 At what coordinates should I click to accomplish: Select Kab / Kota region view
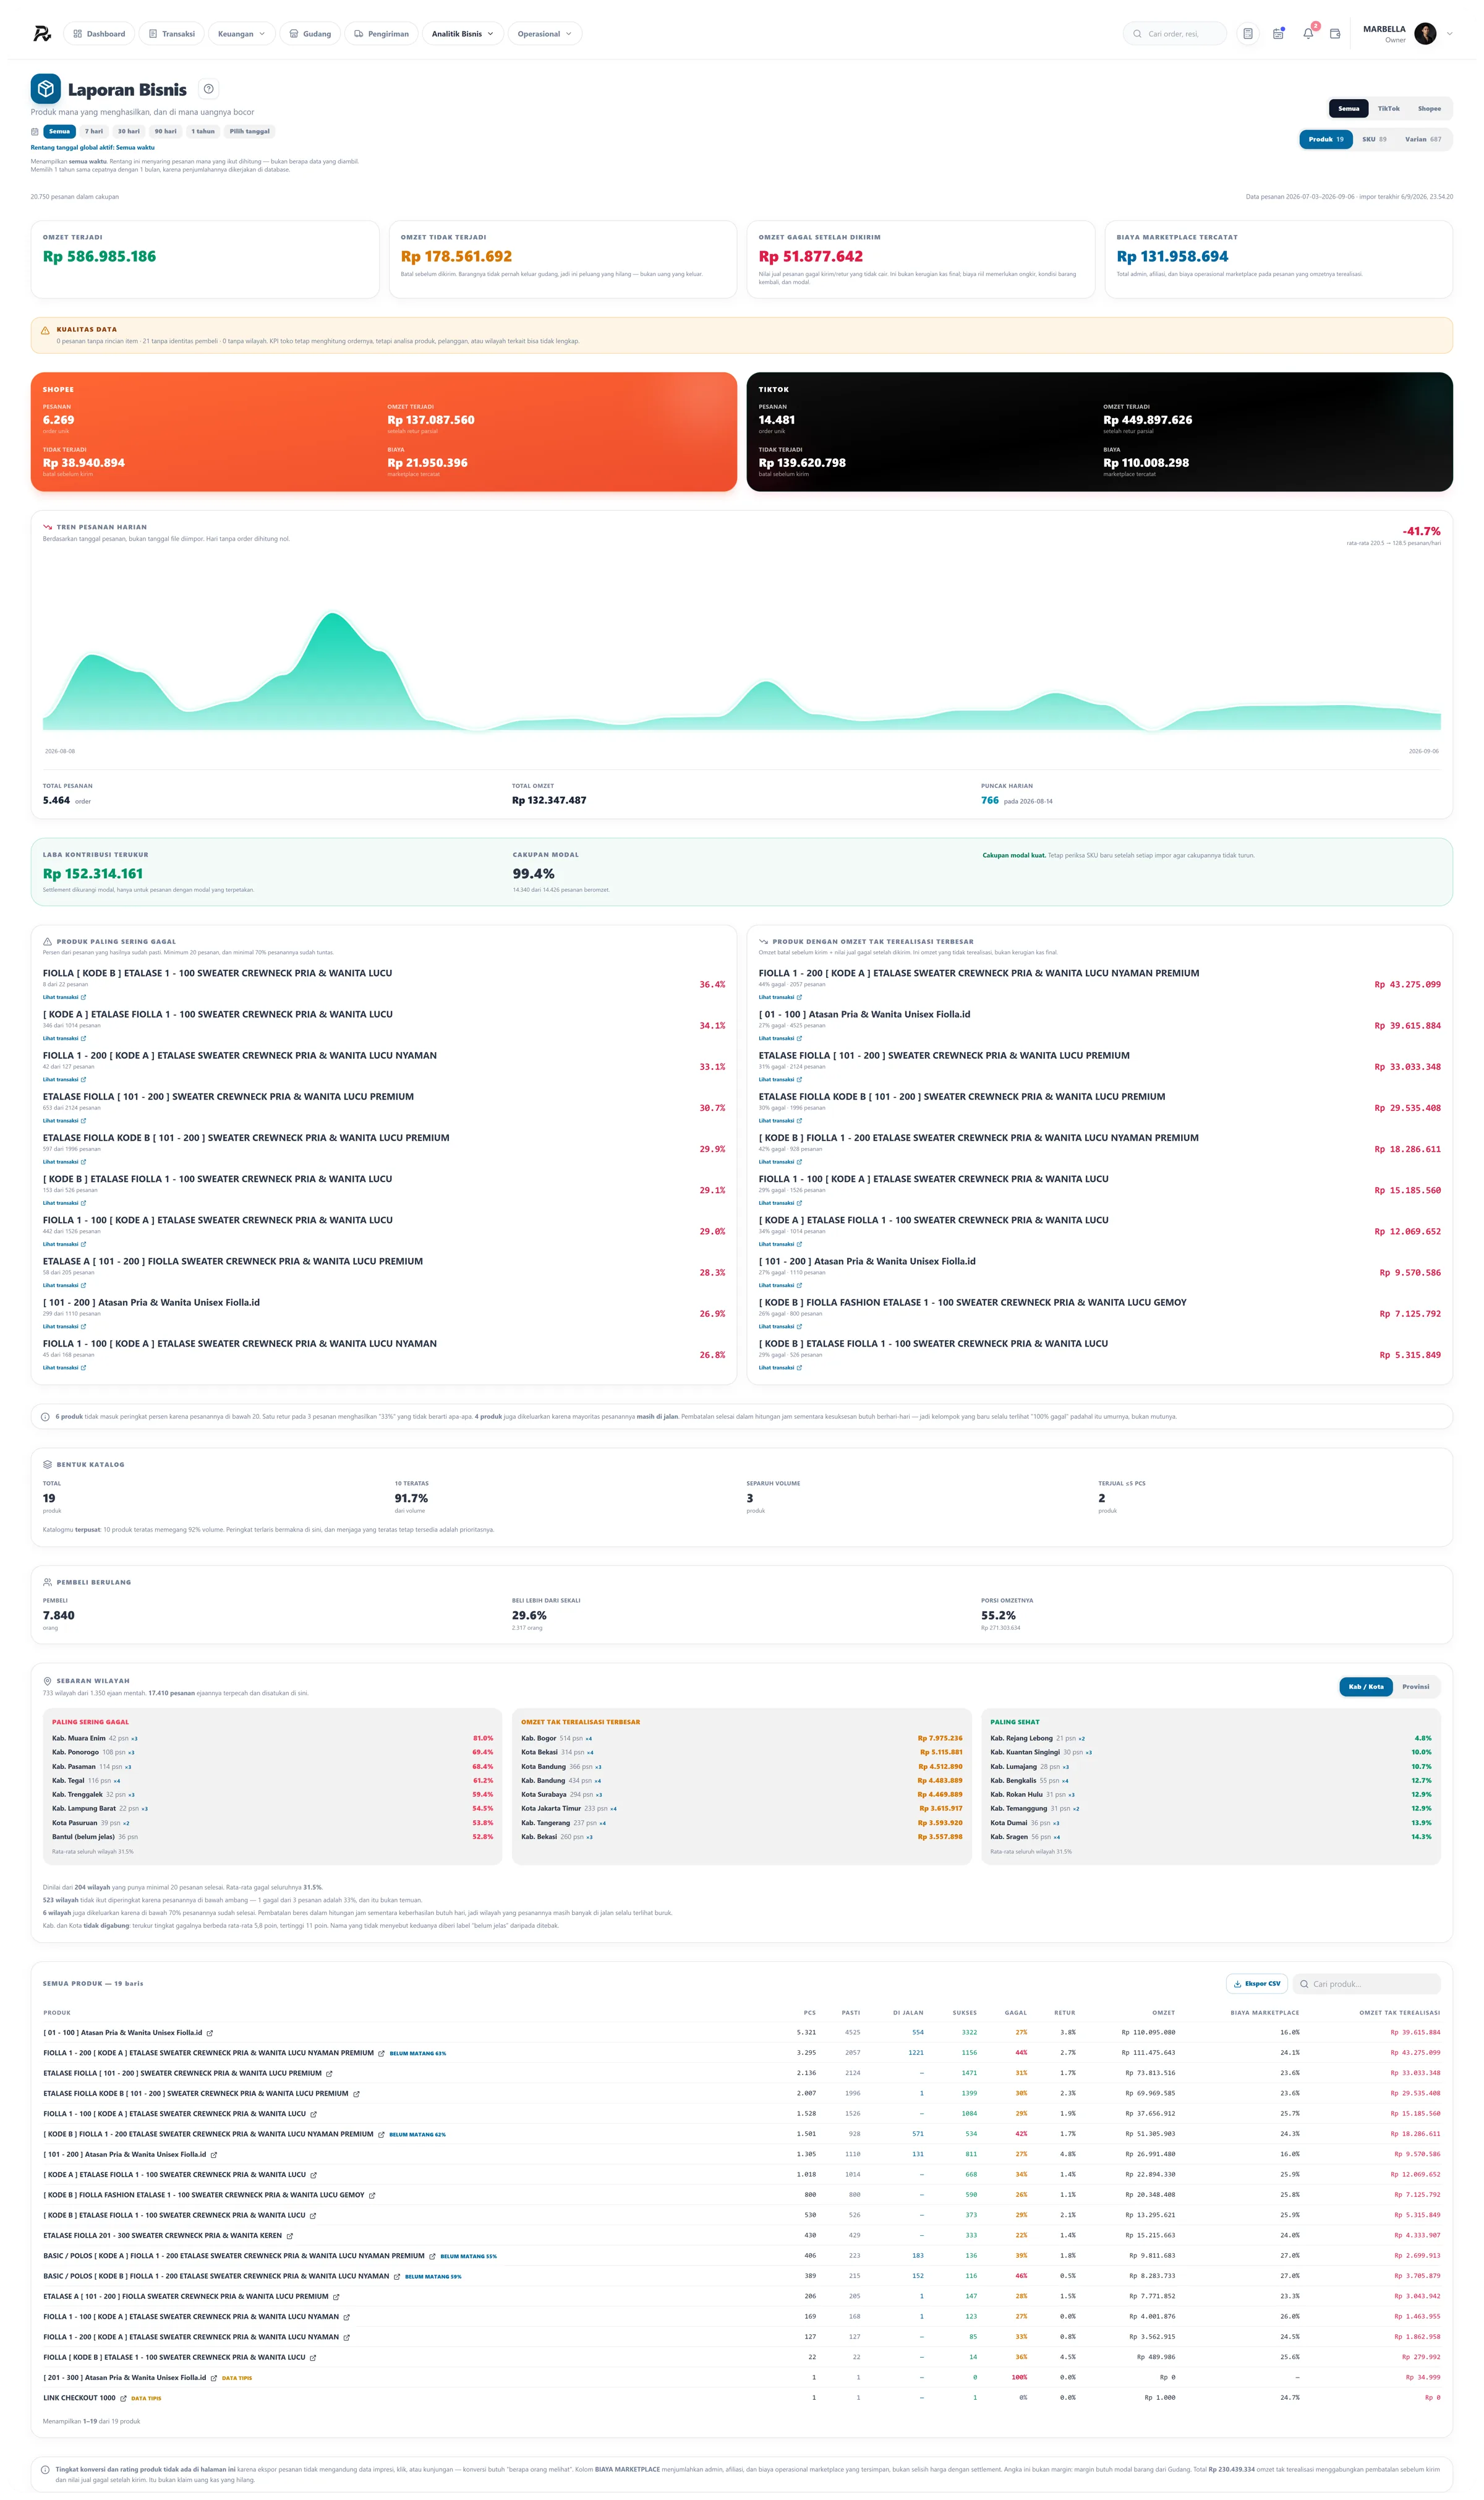1366,1687
